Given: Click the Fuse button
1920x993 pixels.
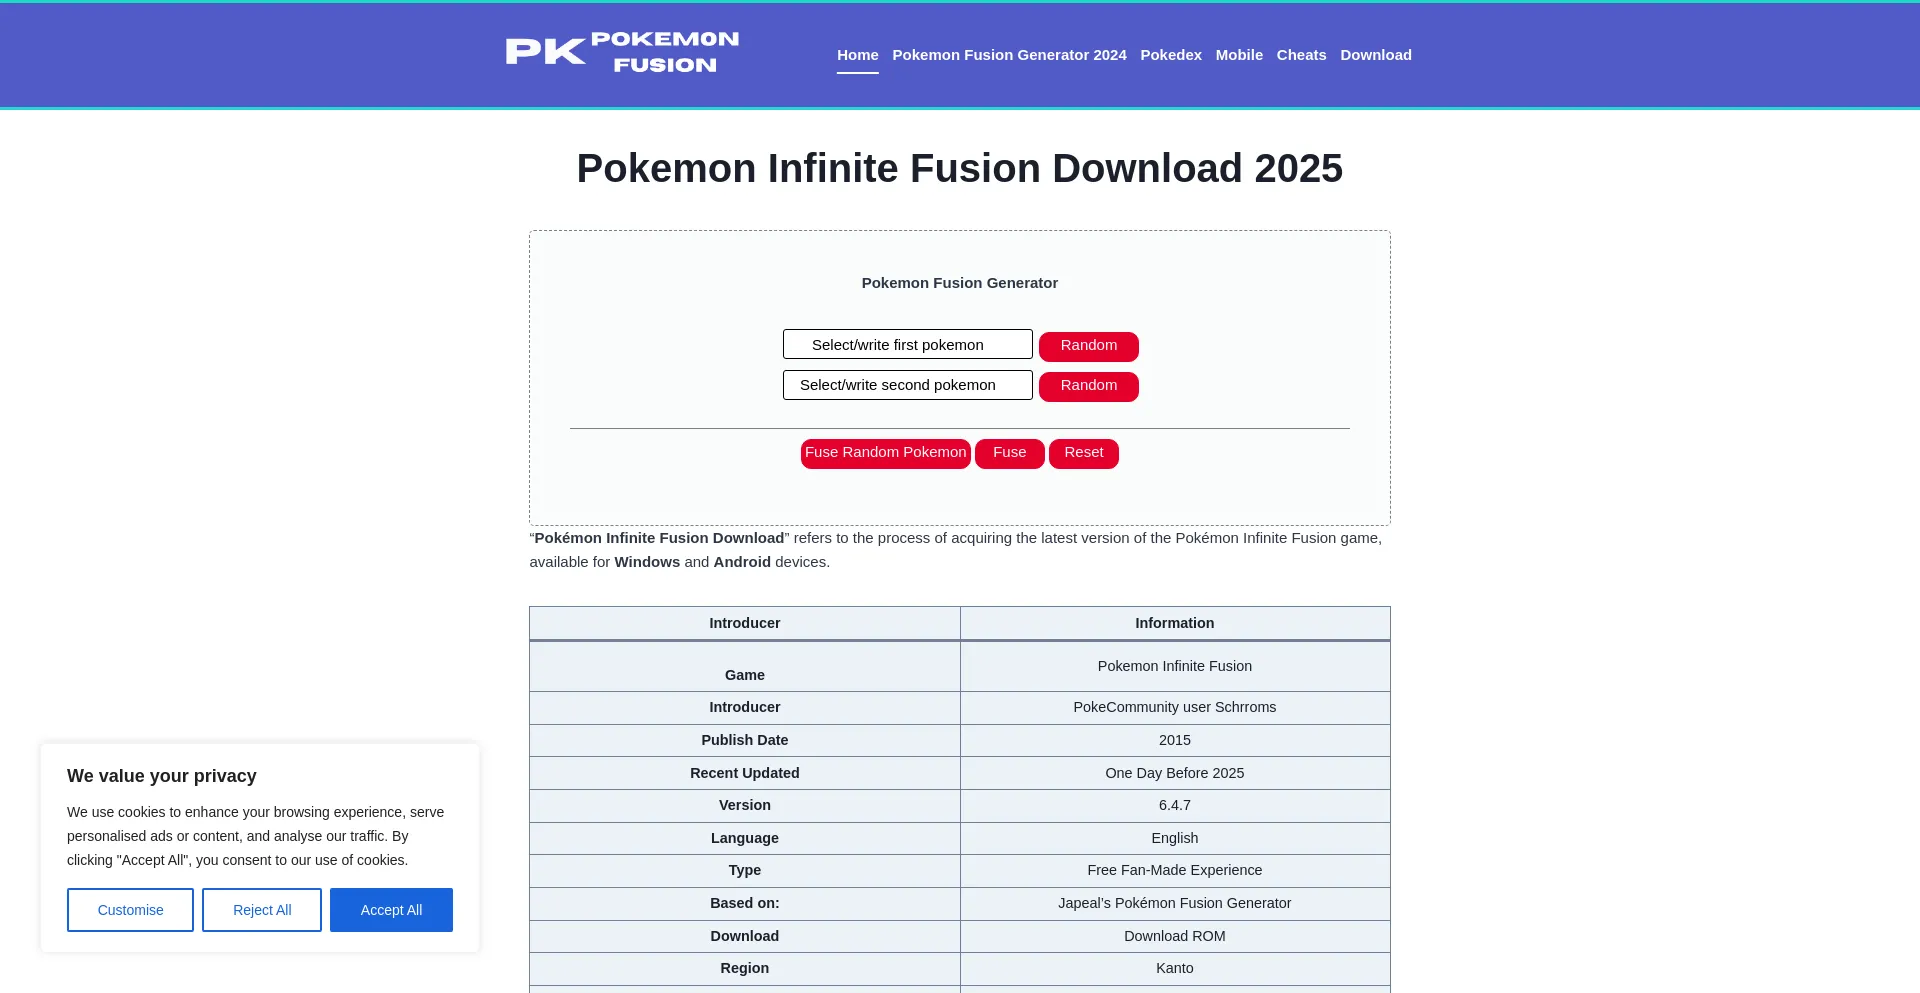Looking at the screenshot, I should (1009, 453).
